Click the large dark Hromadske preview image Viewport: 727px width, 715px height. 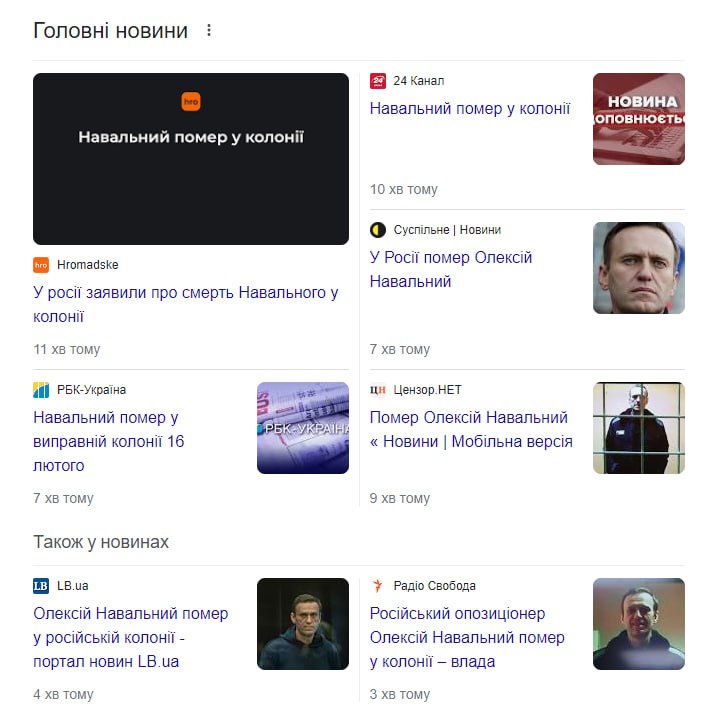coord(191,159)
